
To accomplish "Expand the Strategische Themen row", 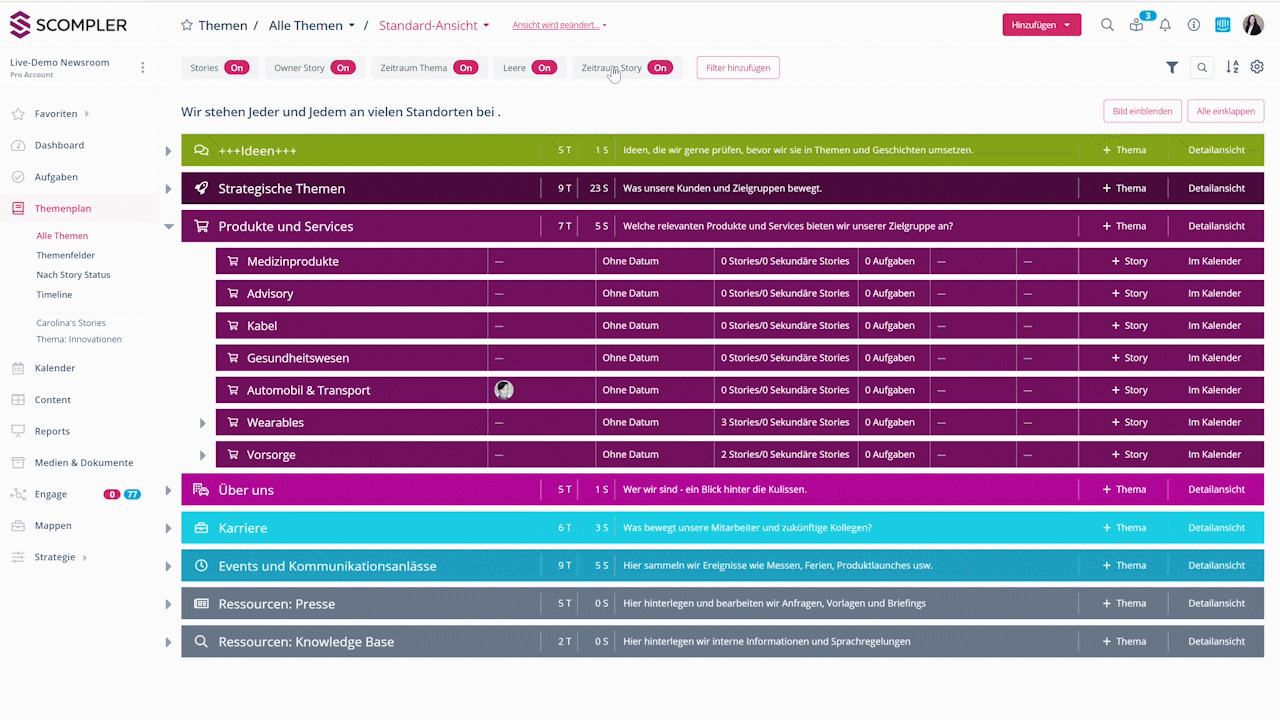I will click(x=168, y=189).
